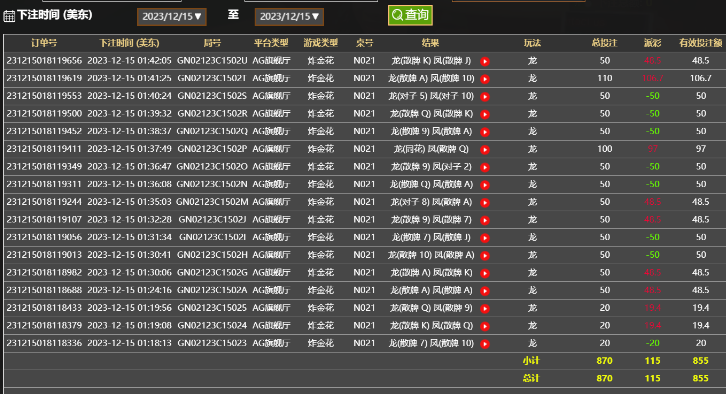Screen dimensions: 726x394
Task: Click the calendar icon beside 下注时间
Action: tap(9, 16)
